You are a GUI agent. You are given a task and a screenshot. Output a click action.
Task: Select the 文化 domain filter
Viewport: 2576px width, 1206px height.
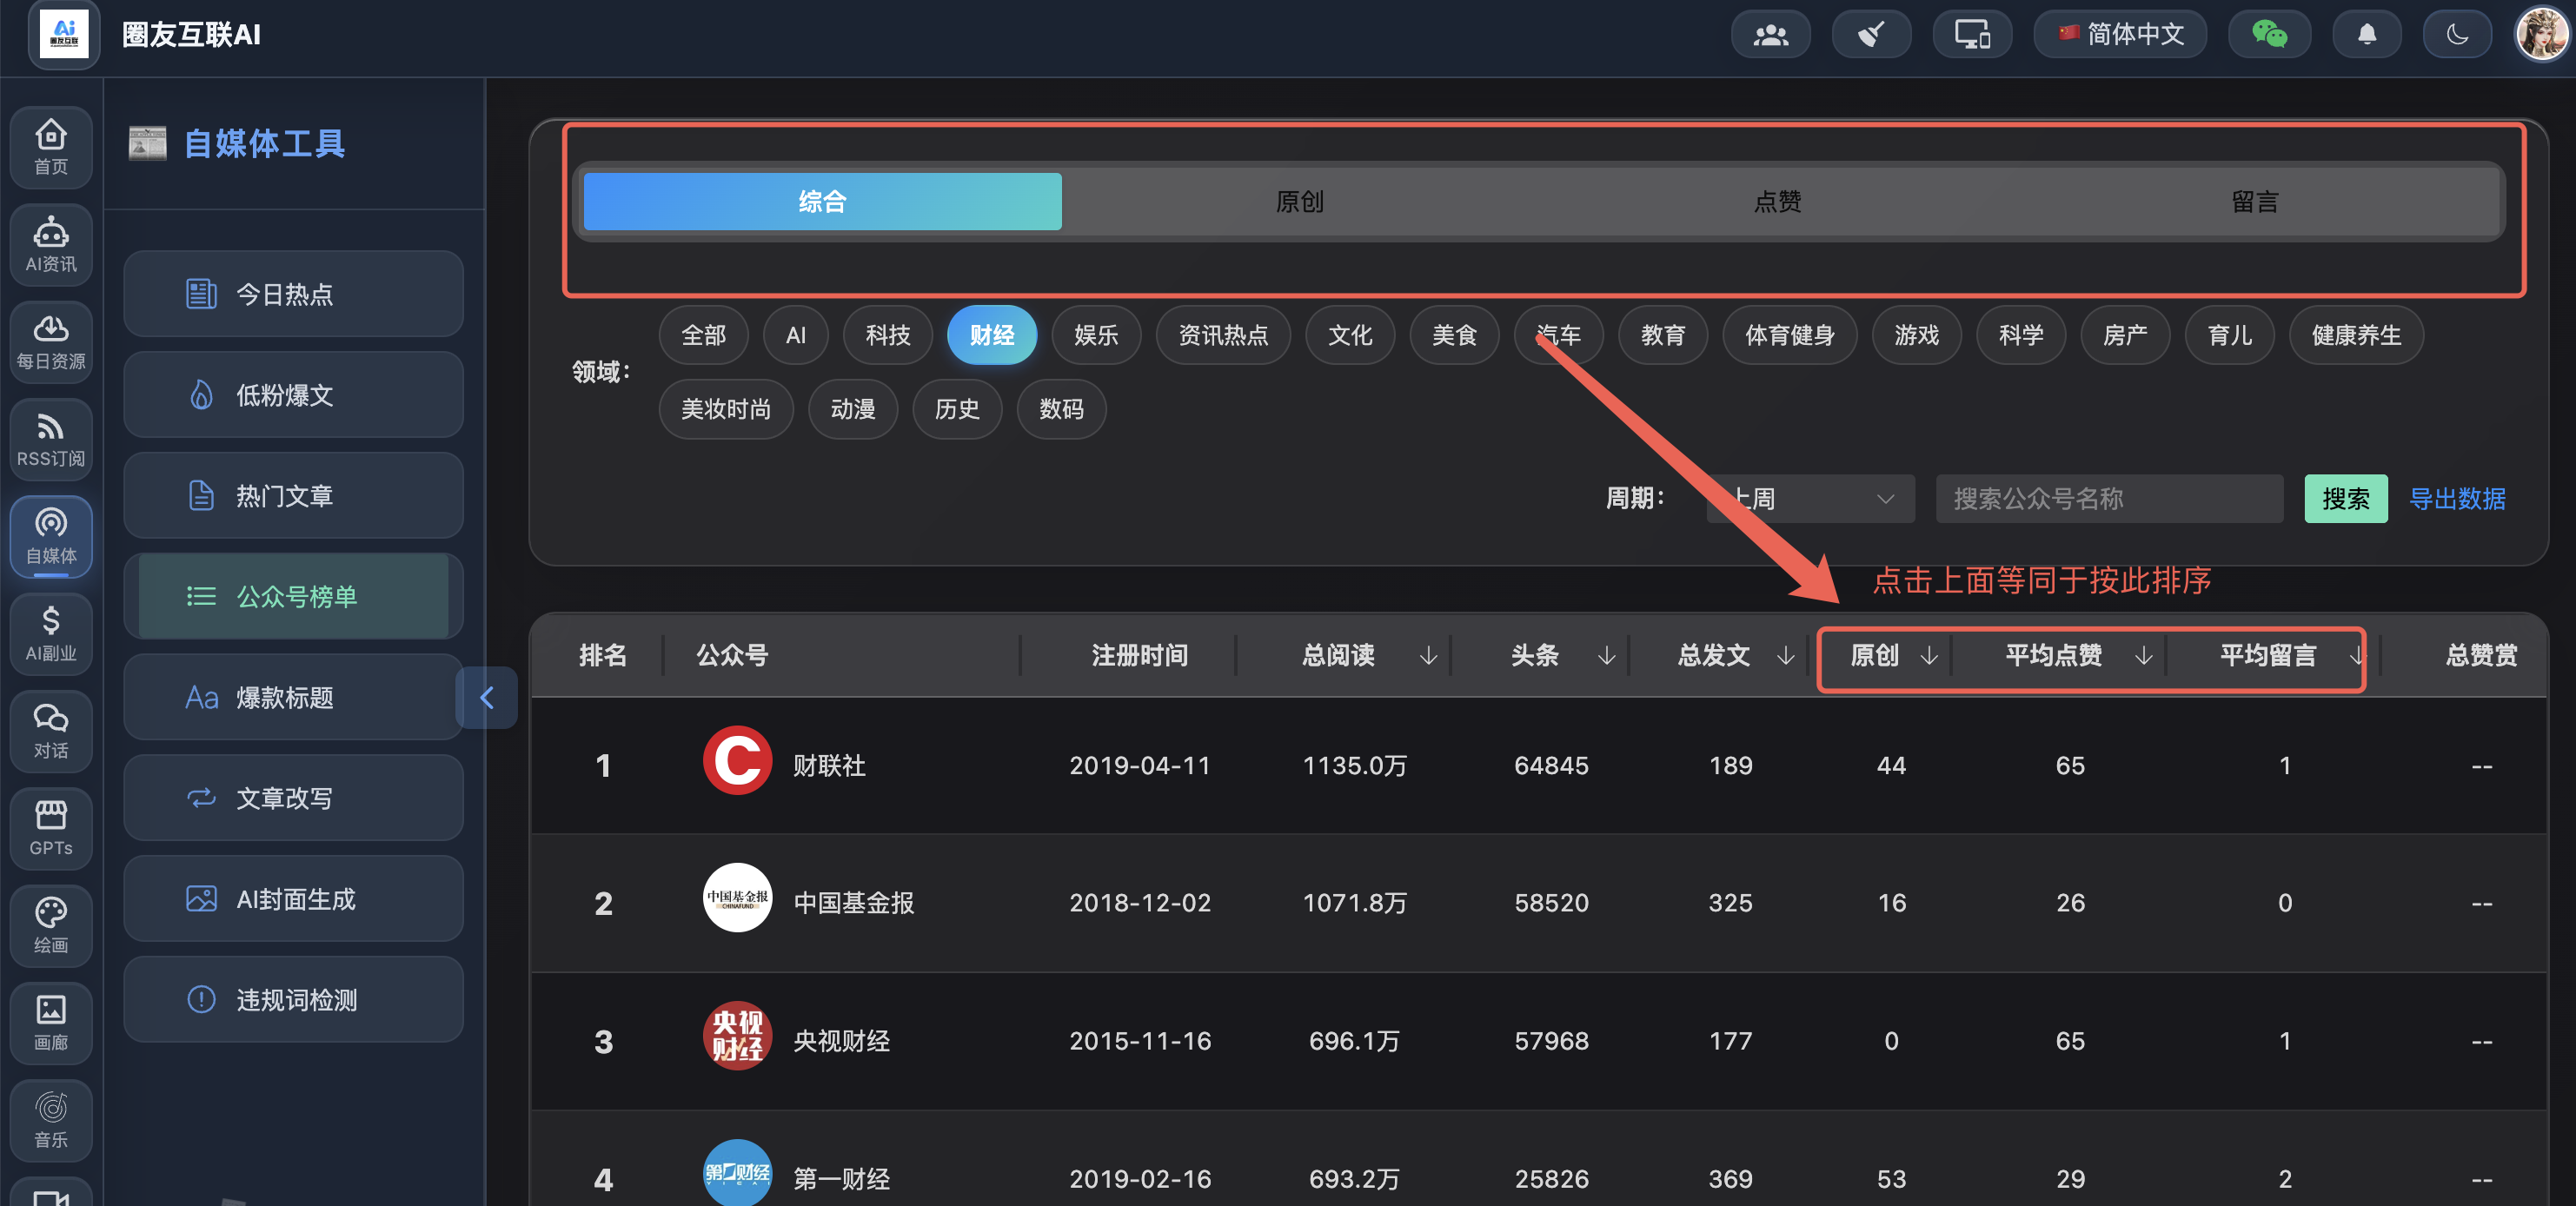(1350, 335)
